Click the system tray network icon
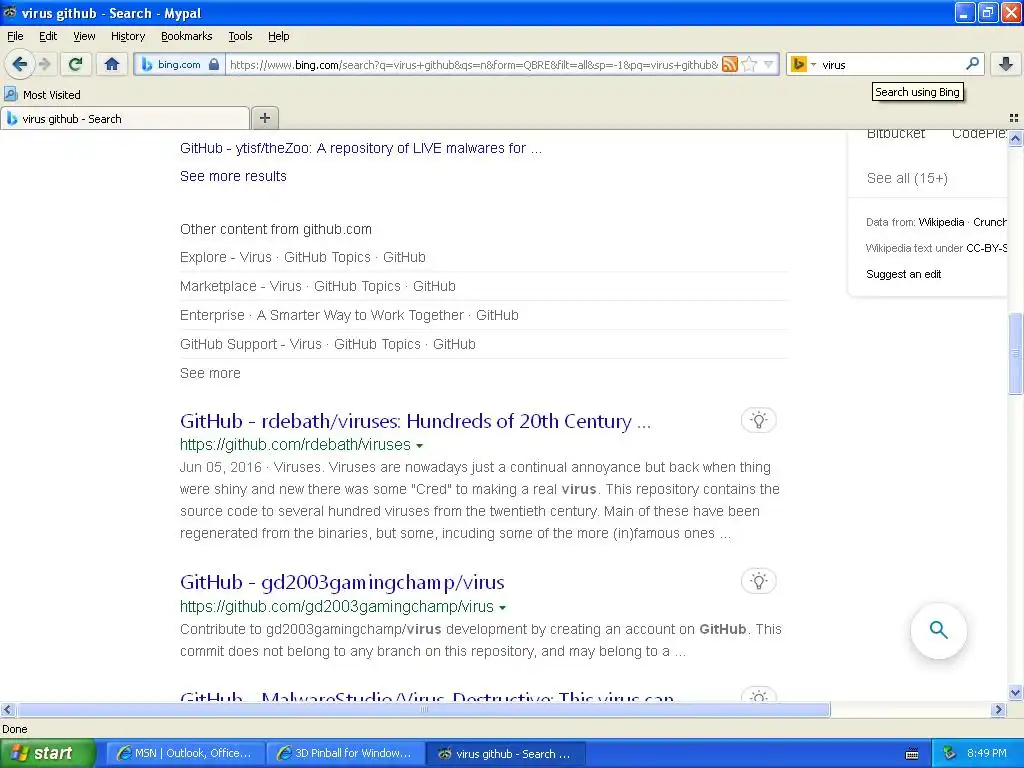Viewport: 1024px width, 768px height. [x=950, y=754]
